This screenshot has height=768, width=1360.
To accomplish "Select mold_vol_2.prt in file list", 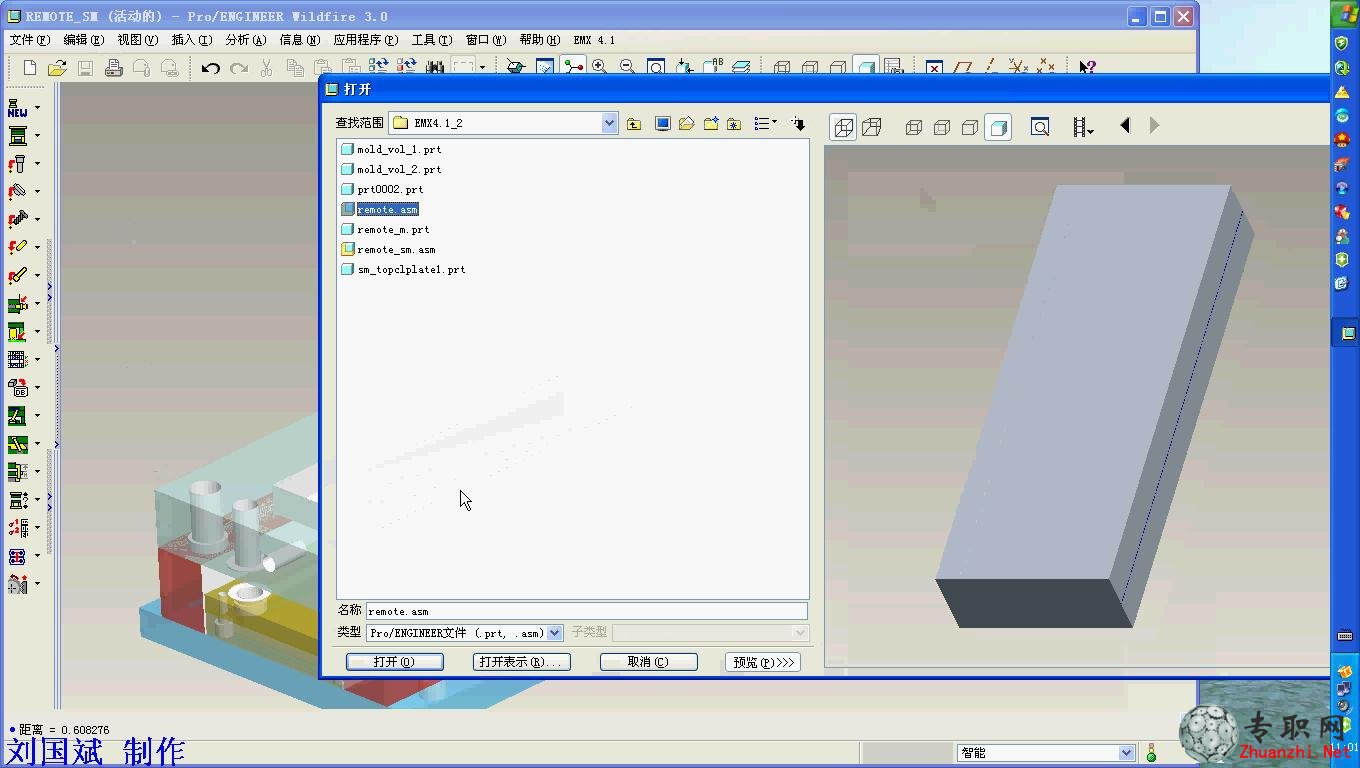I will (391, 169).
